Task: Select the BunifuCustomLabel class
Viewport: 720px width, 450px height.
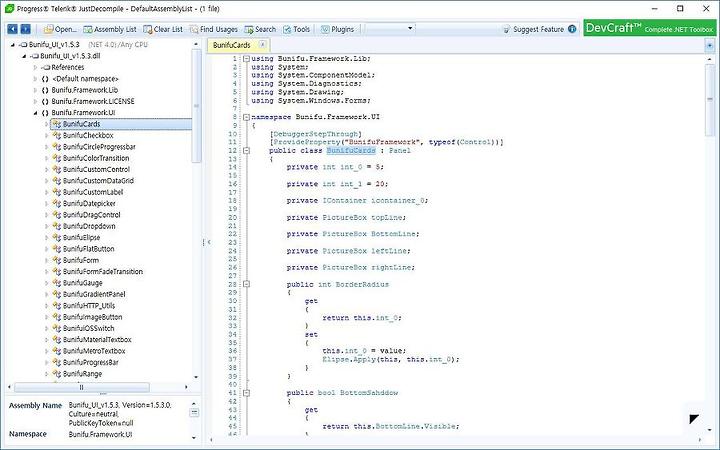Action: (x=93, y=192)
